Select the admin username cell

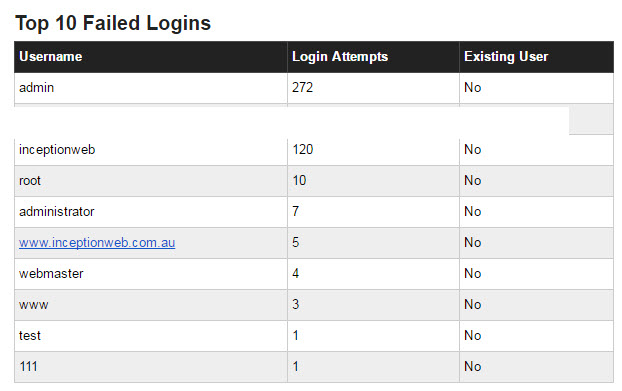tap(151, 88)
